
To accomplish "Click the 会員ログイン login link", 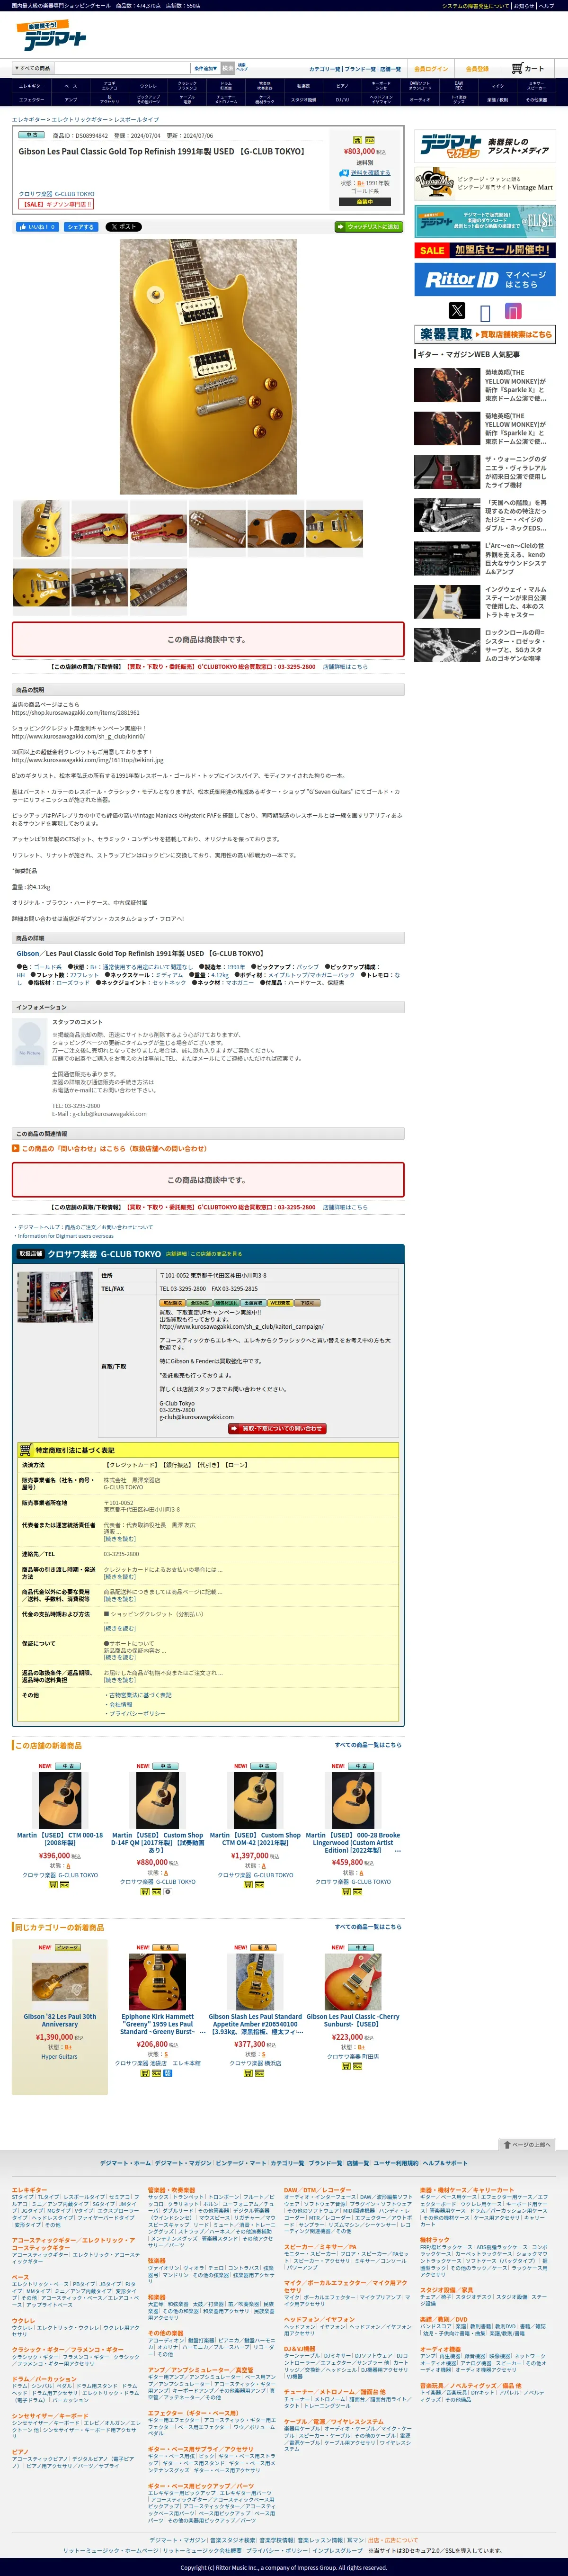I will [x=431, y=69].
